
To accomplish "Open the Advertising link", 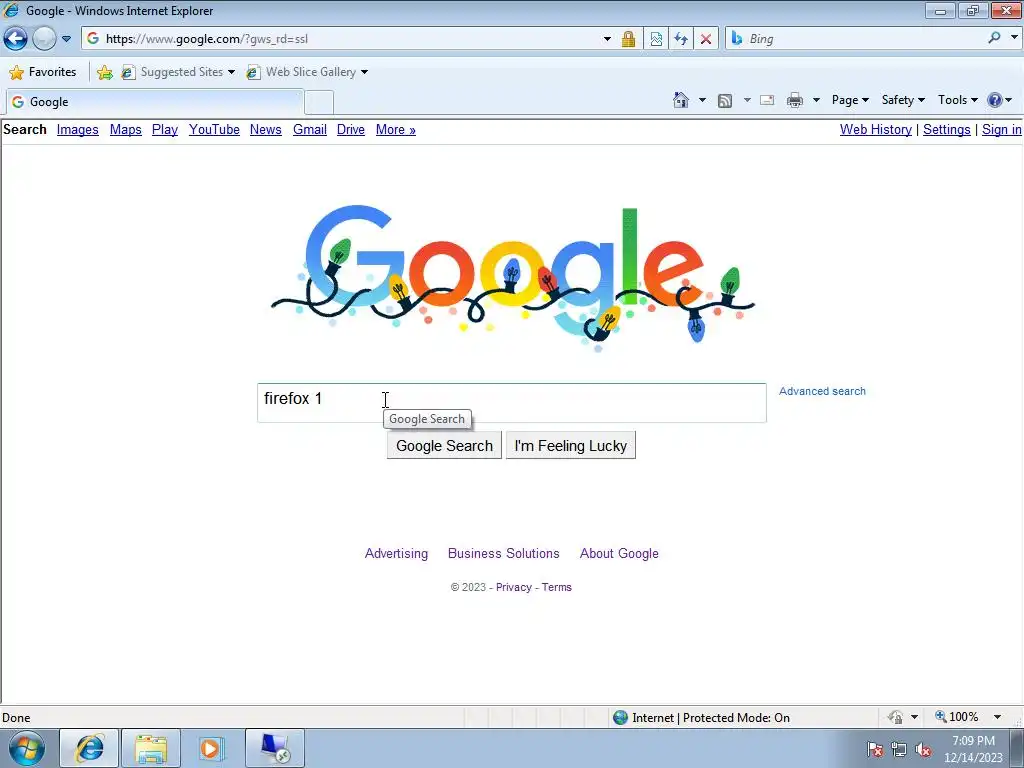I will 396,553.
